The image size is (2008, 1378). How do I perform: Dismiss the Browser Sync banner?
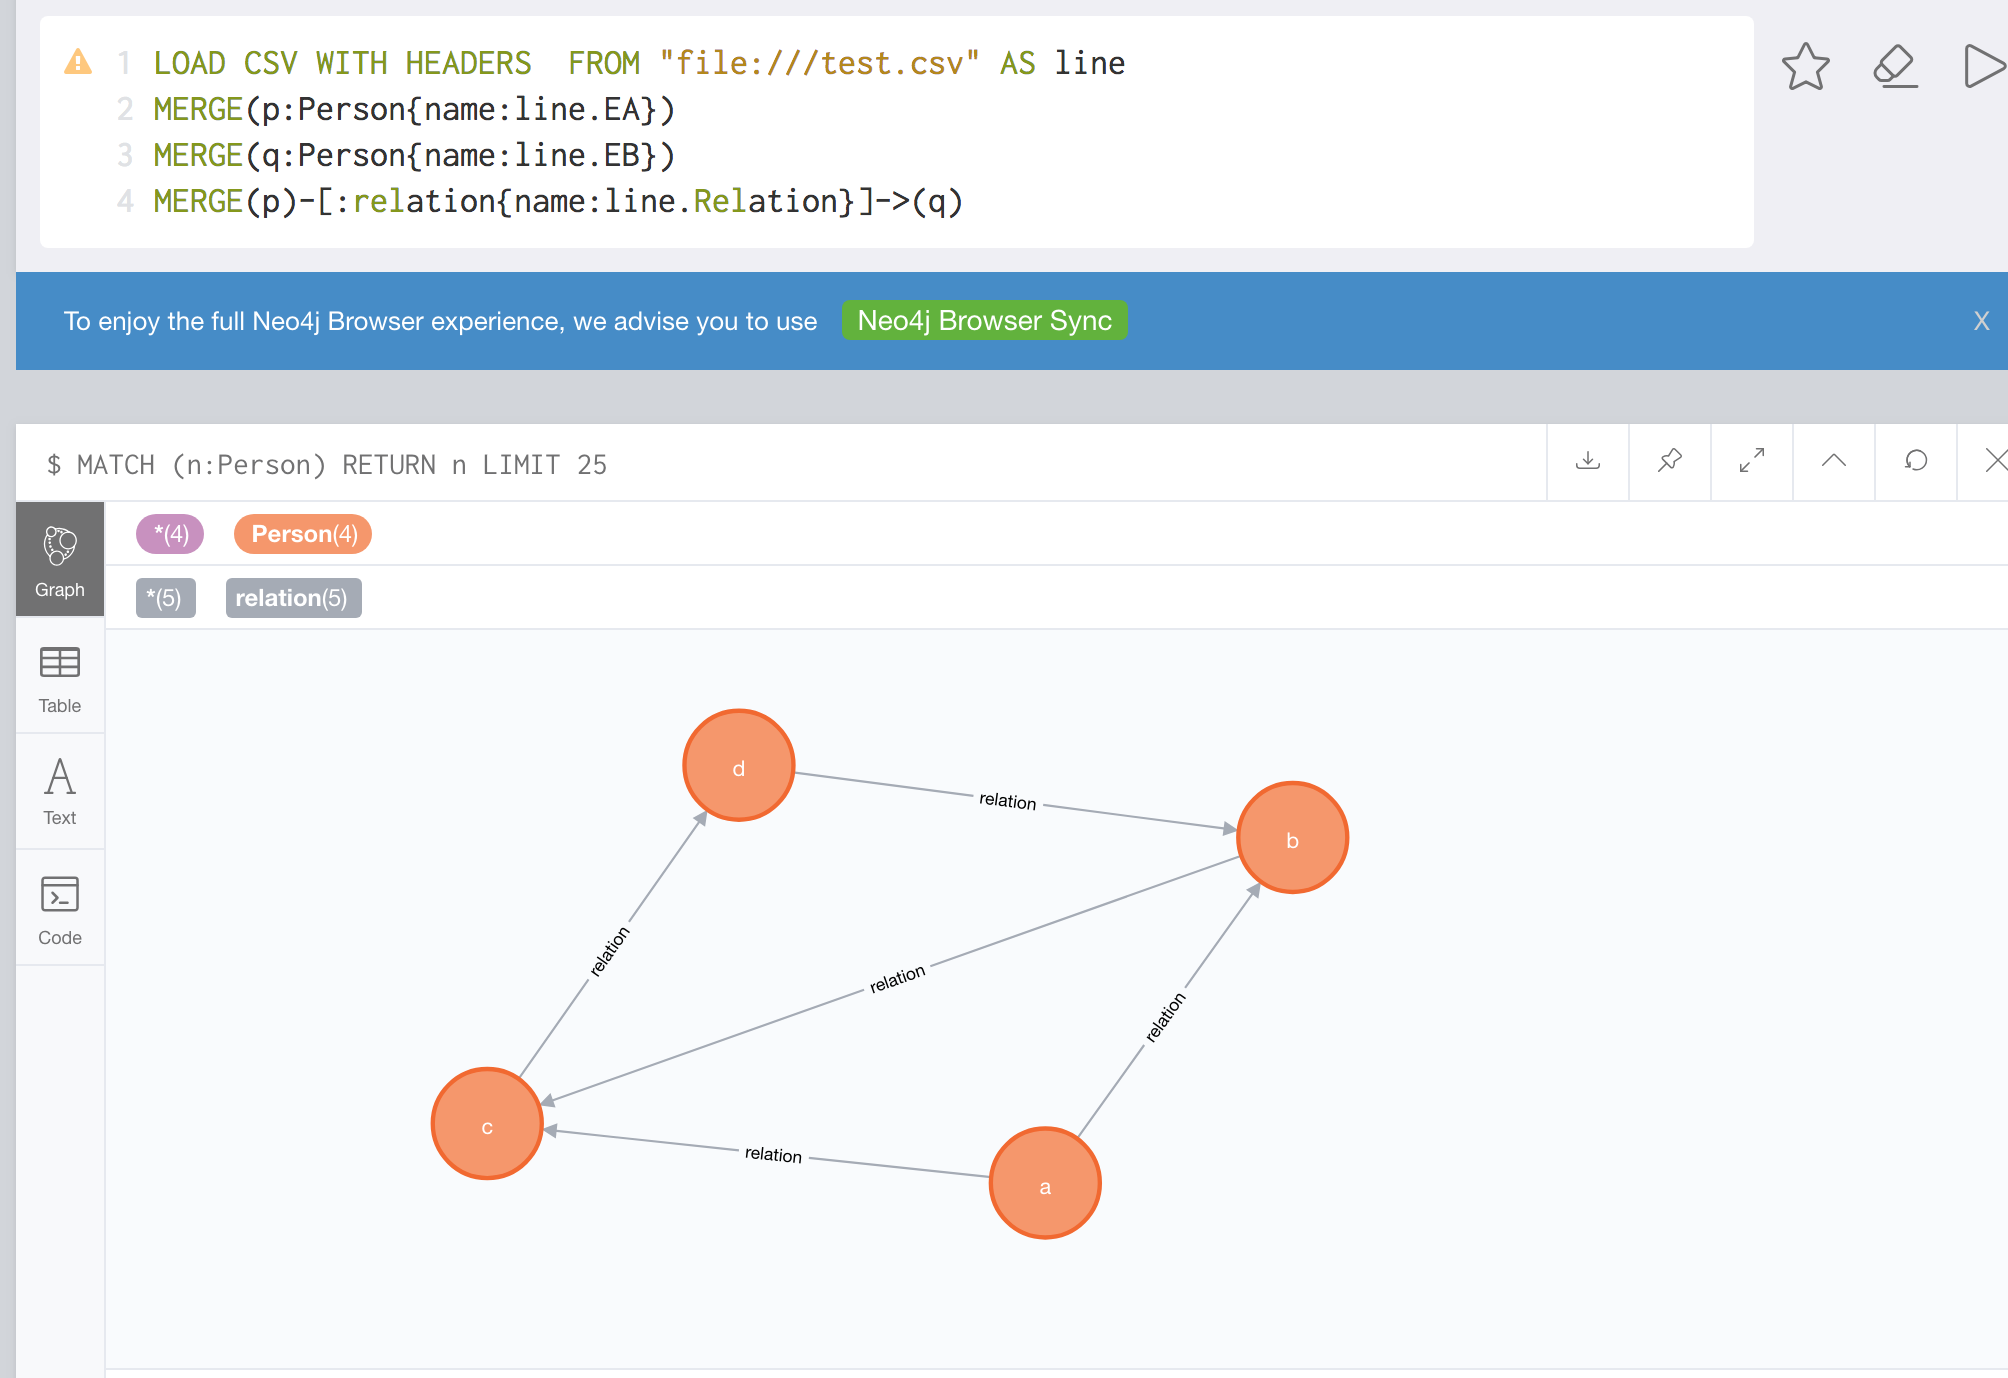(1981, 321)
